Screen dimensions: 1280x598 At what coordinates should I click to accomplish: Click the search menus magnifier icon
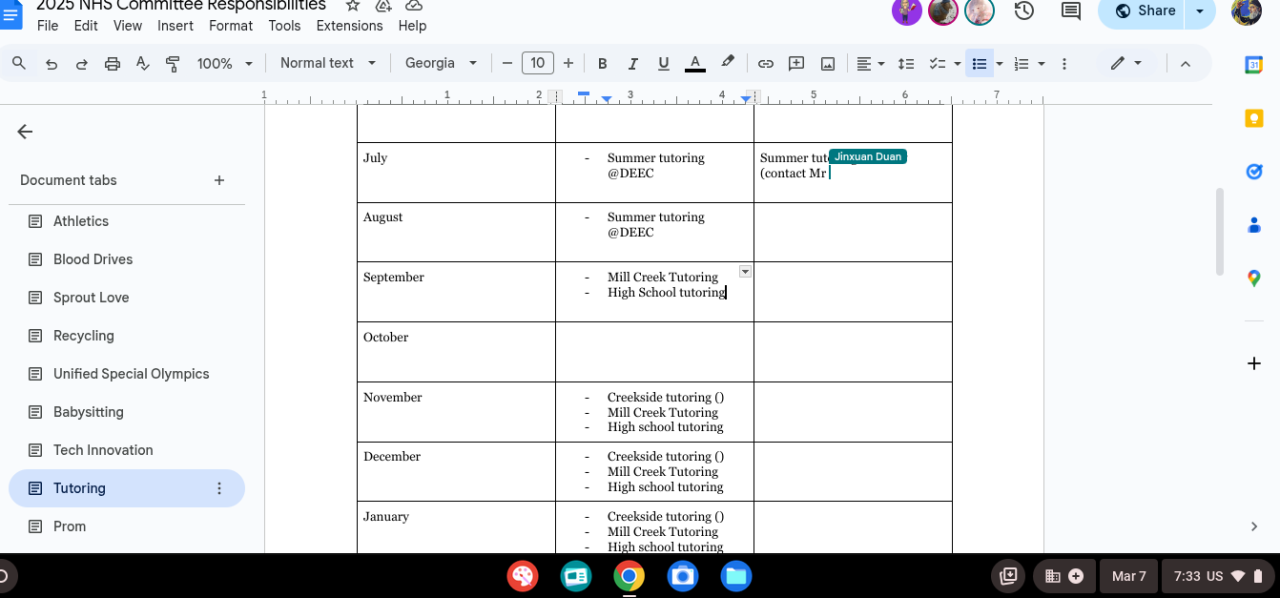pyautogui.click(x=19, y=63)
